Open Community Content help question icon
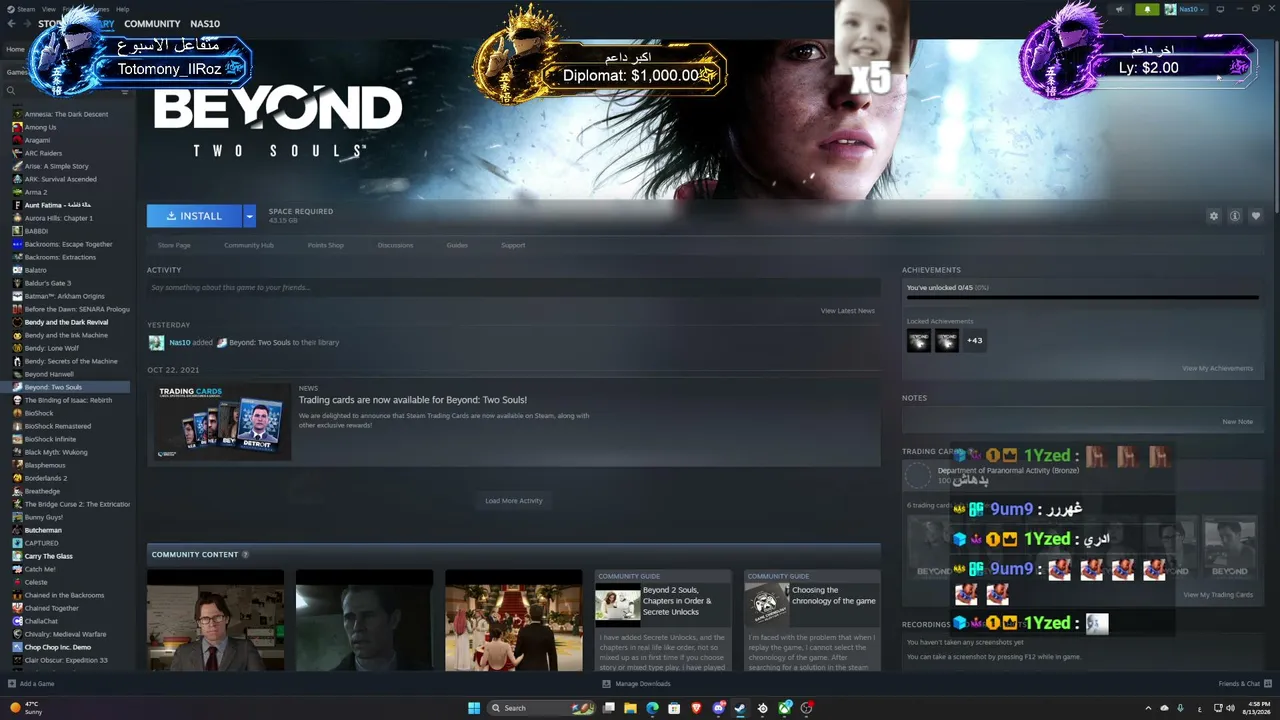 pyautogui.click(x=245, y=554)
